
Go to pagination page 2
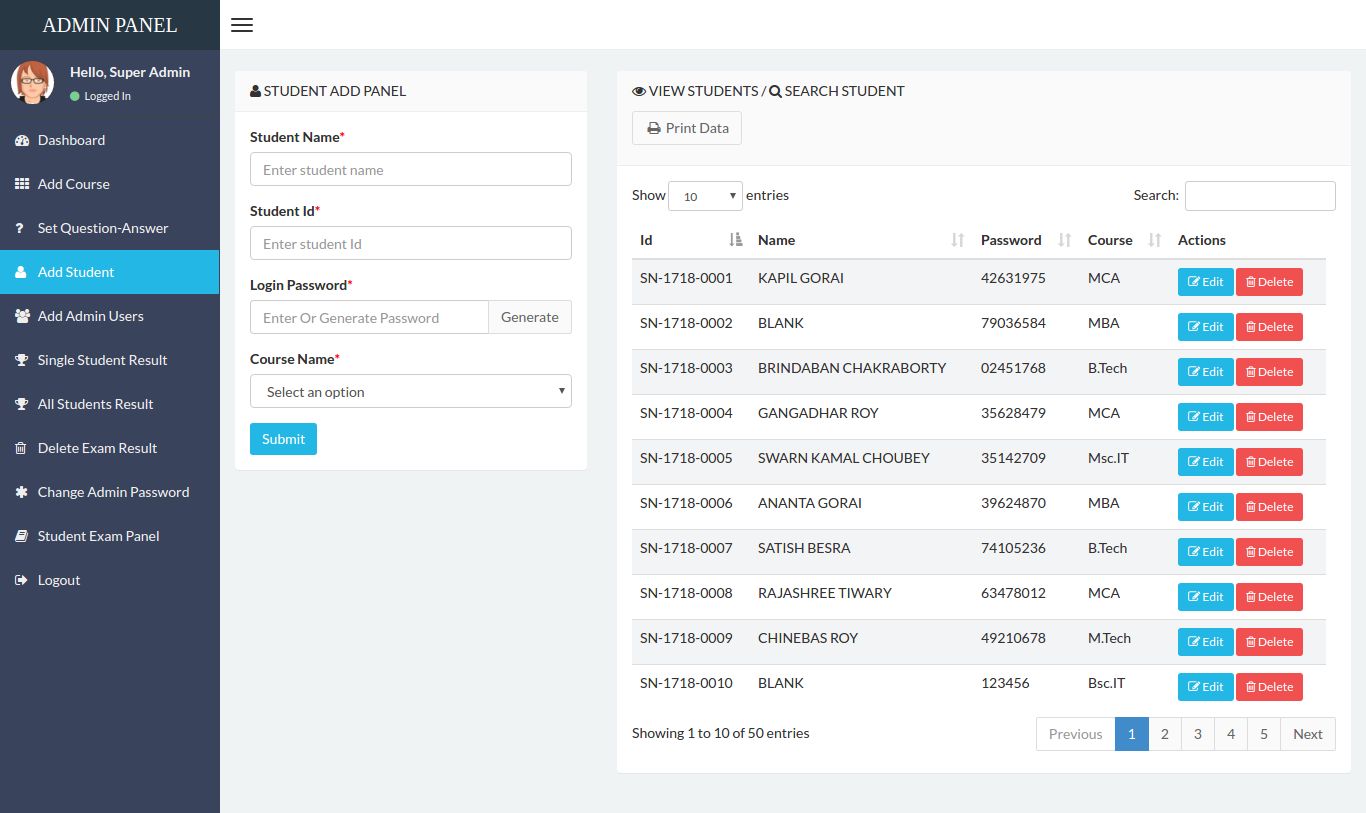click(1164, 734)
